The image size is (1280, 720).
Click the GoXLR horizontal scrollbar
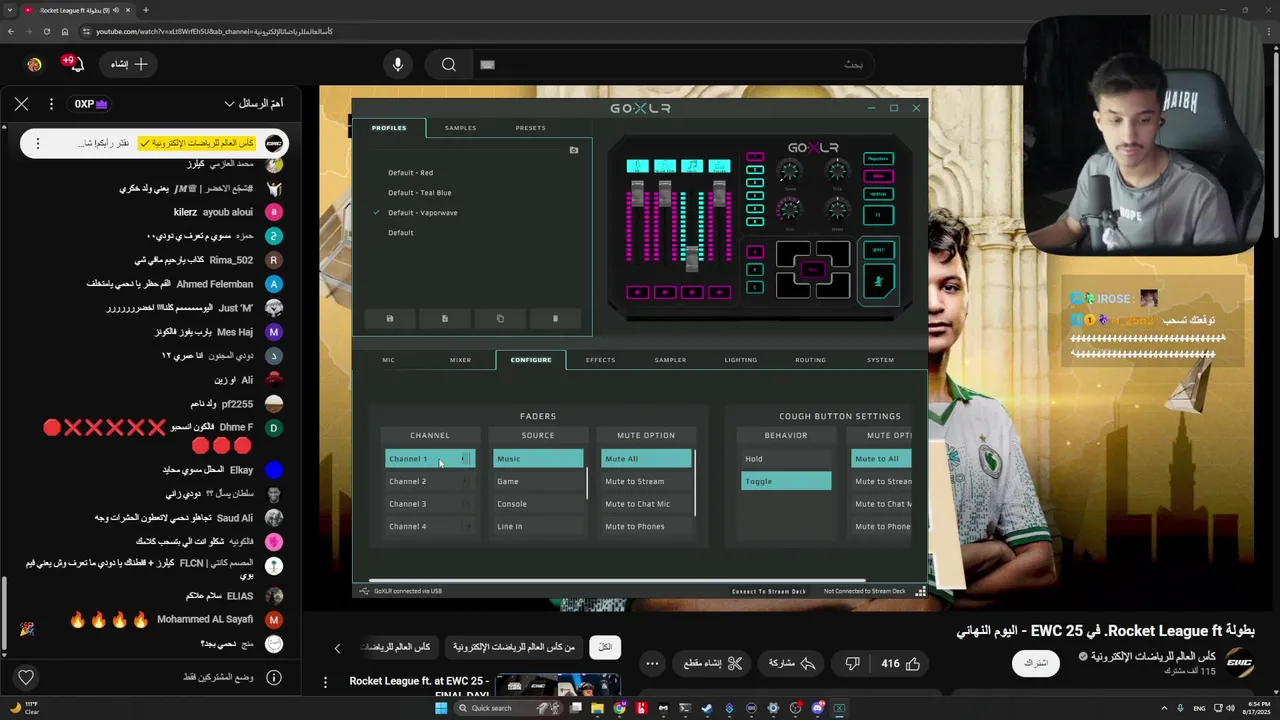pyautogui.click(x=617, y=580)
